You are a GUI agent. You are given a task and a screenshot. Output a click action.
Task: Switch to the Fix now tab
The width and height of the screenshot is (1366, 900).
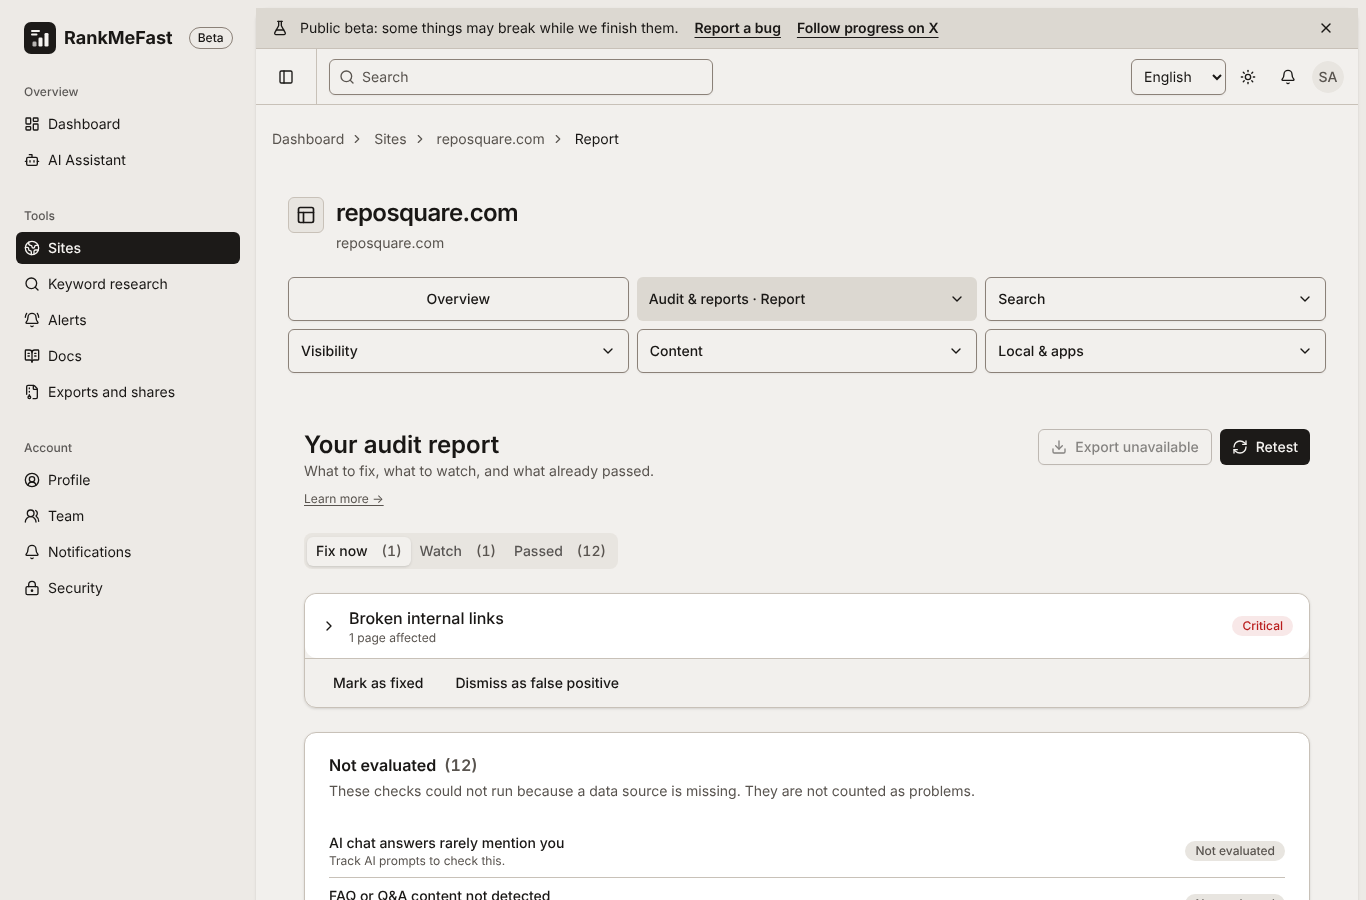358,551
